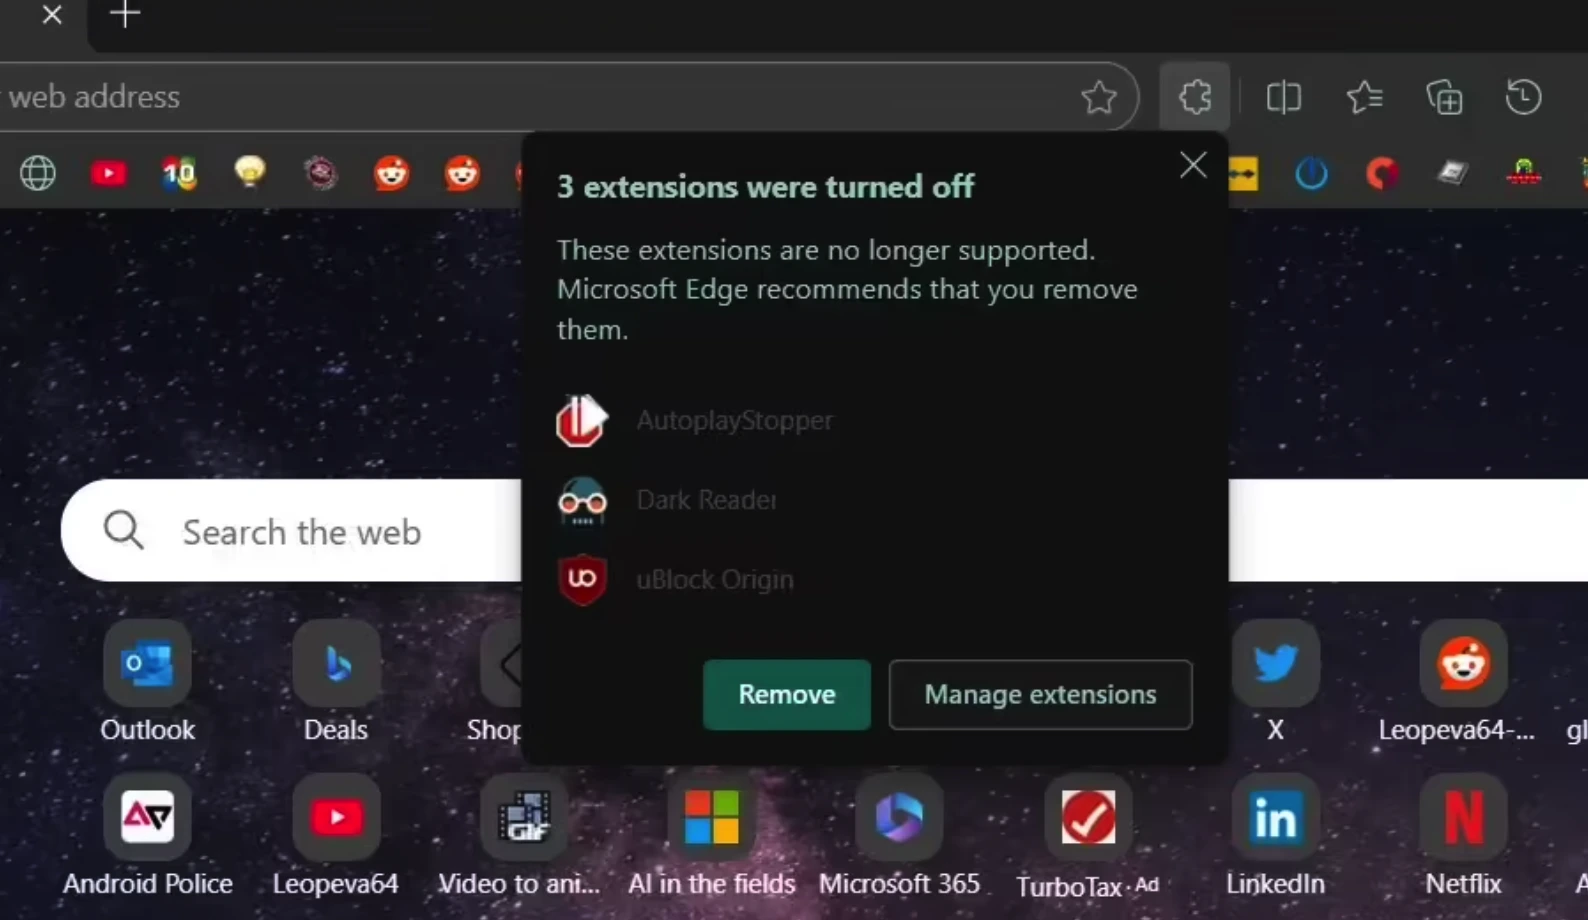Image resolution: width=1588 pixels, height=920 pixels.
Task: Select the Dark Reader extension entry
Action: [x=667, y=500]
